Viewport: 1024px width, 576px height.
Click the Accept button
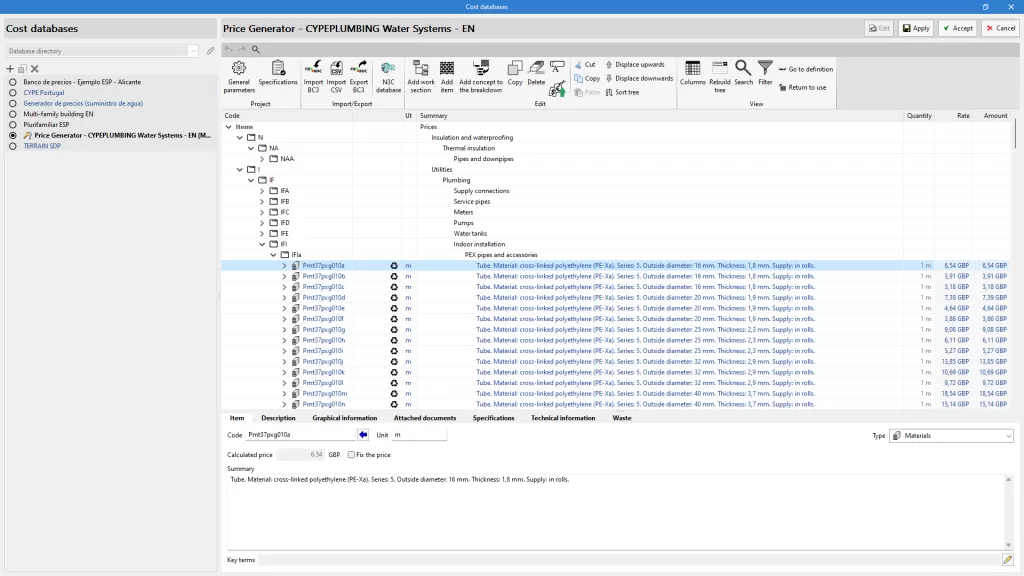(x=958, y=28)
